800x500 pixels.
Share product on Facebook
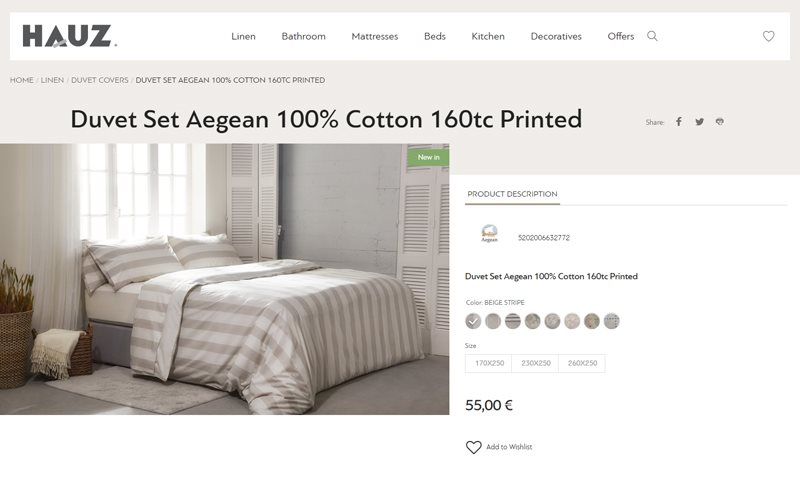click(678, 122)
